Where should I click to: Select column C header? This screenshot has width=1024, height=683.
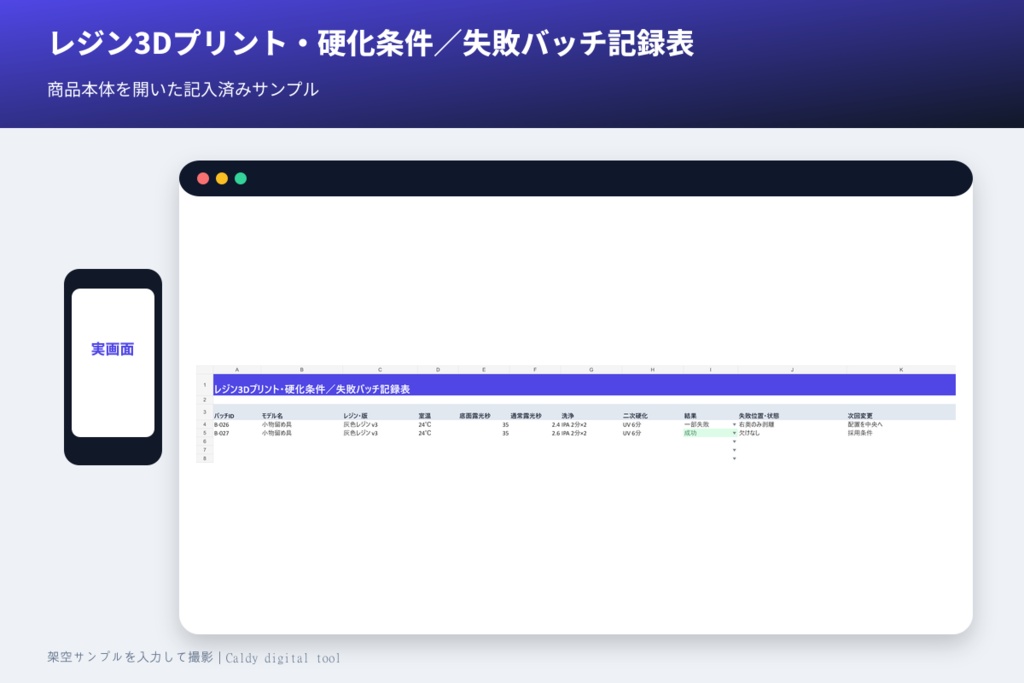379,370
